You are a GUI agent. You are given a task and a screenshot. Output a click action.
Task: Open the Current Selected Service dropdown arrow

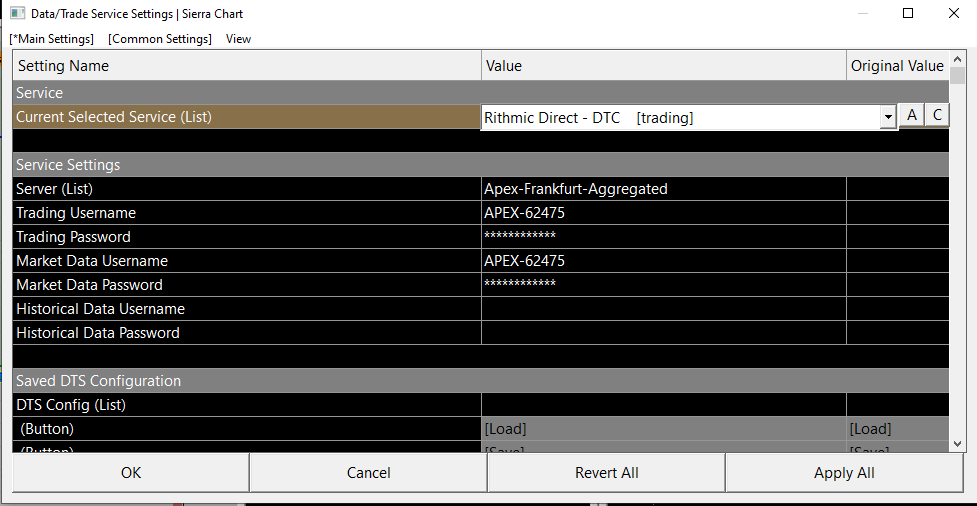coord(887,118)
